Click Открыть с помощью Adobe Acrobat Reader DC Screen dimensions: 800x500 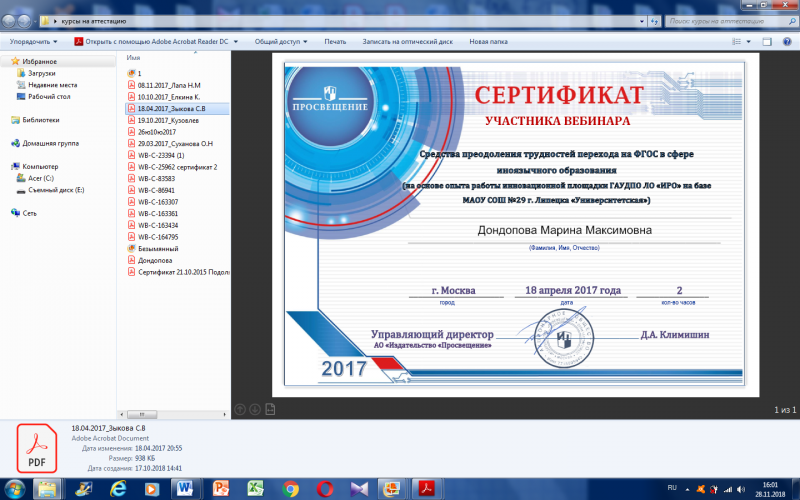151,42
